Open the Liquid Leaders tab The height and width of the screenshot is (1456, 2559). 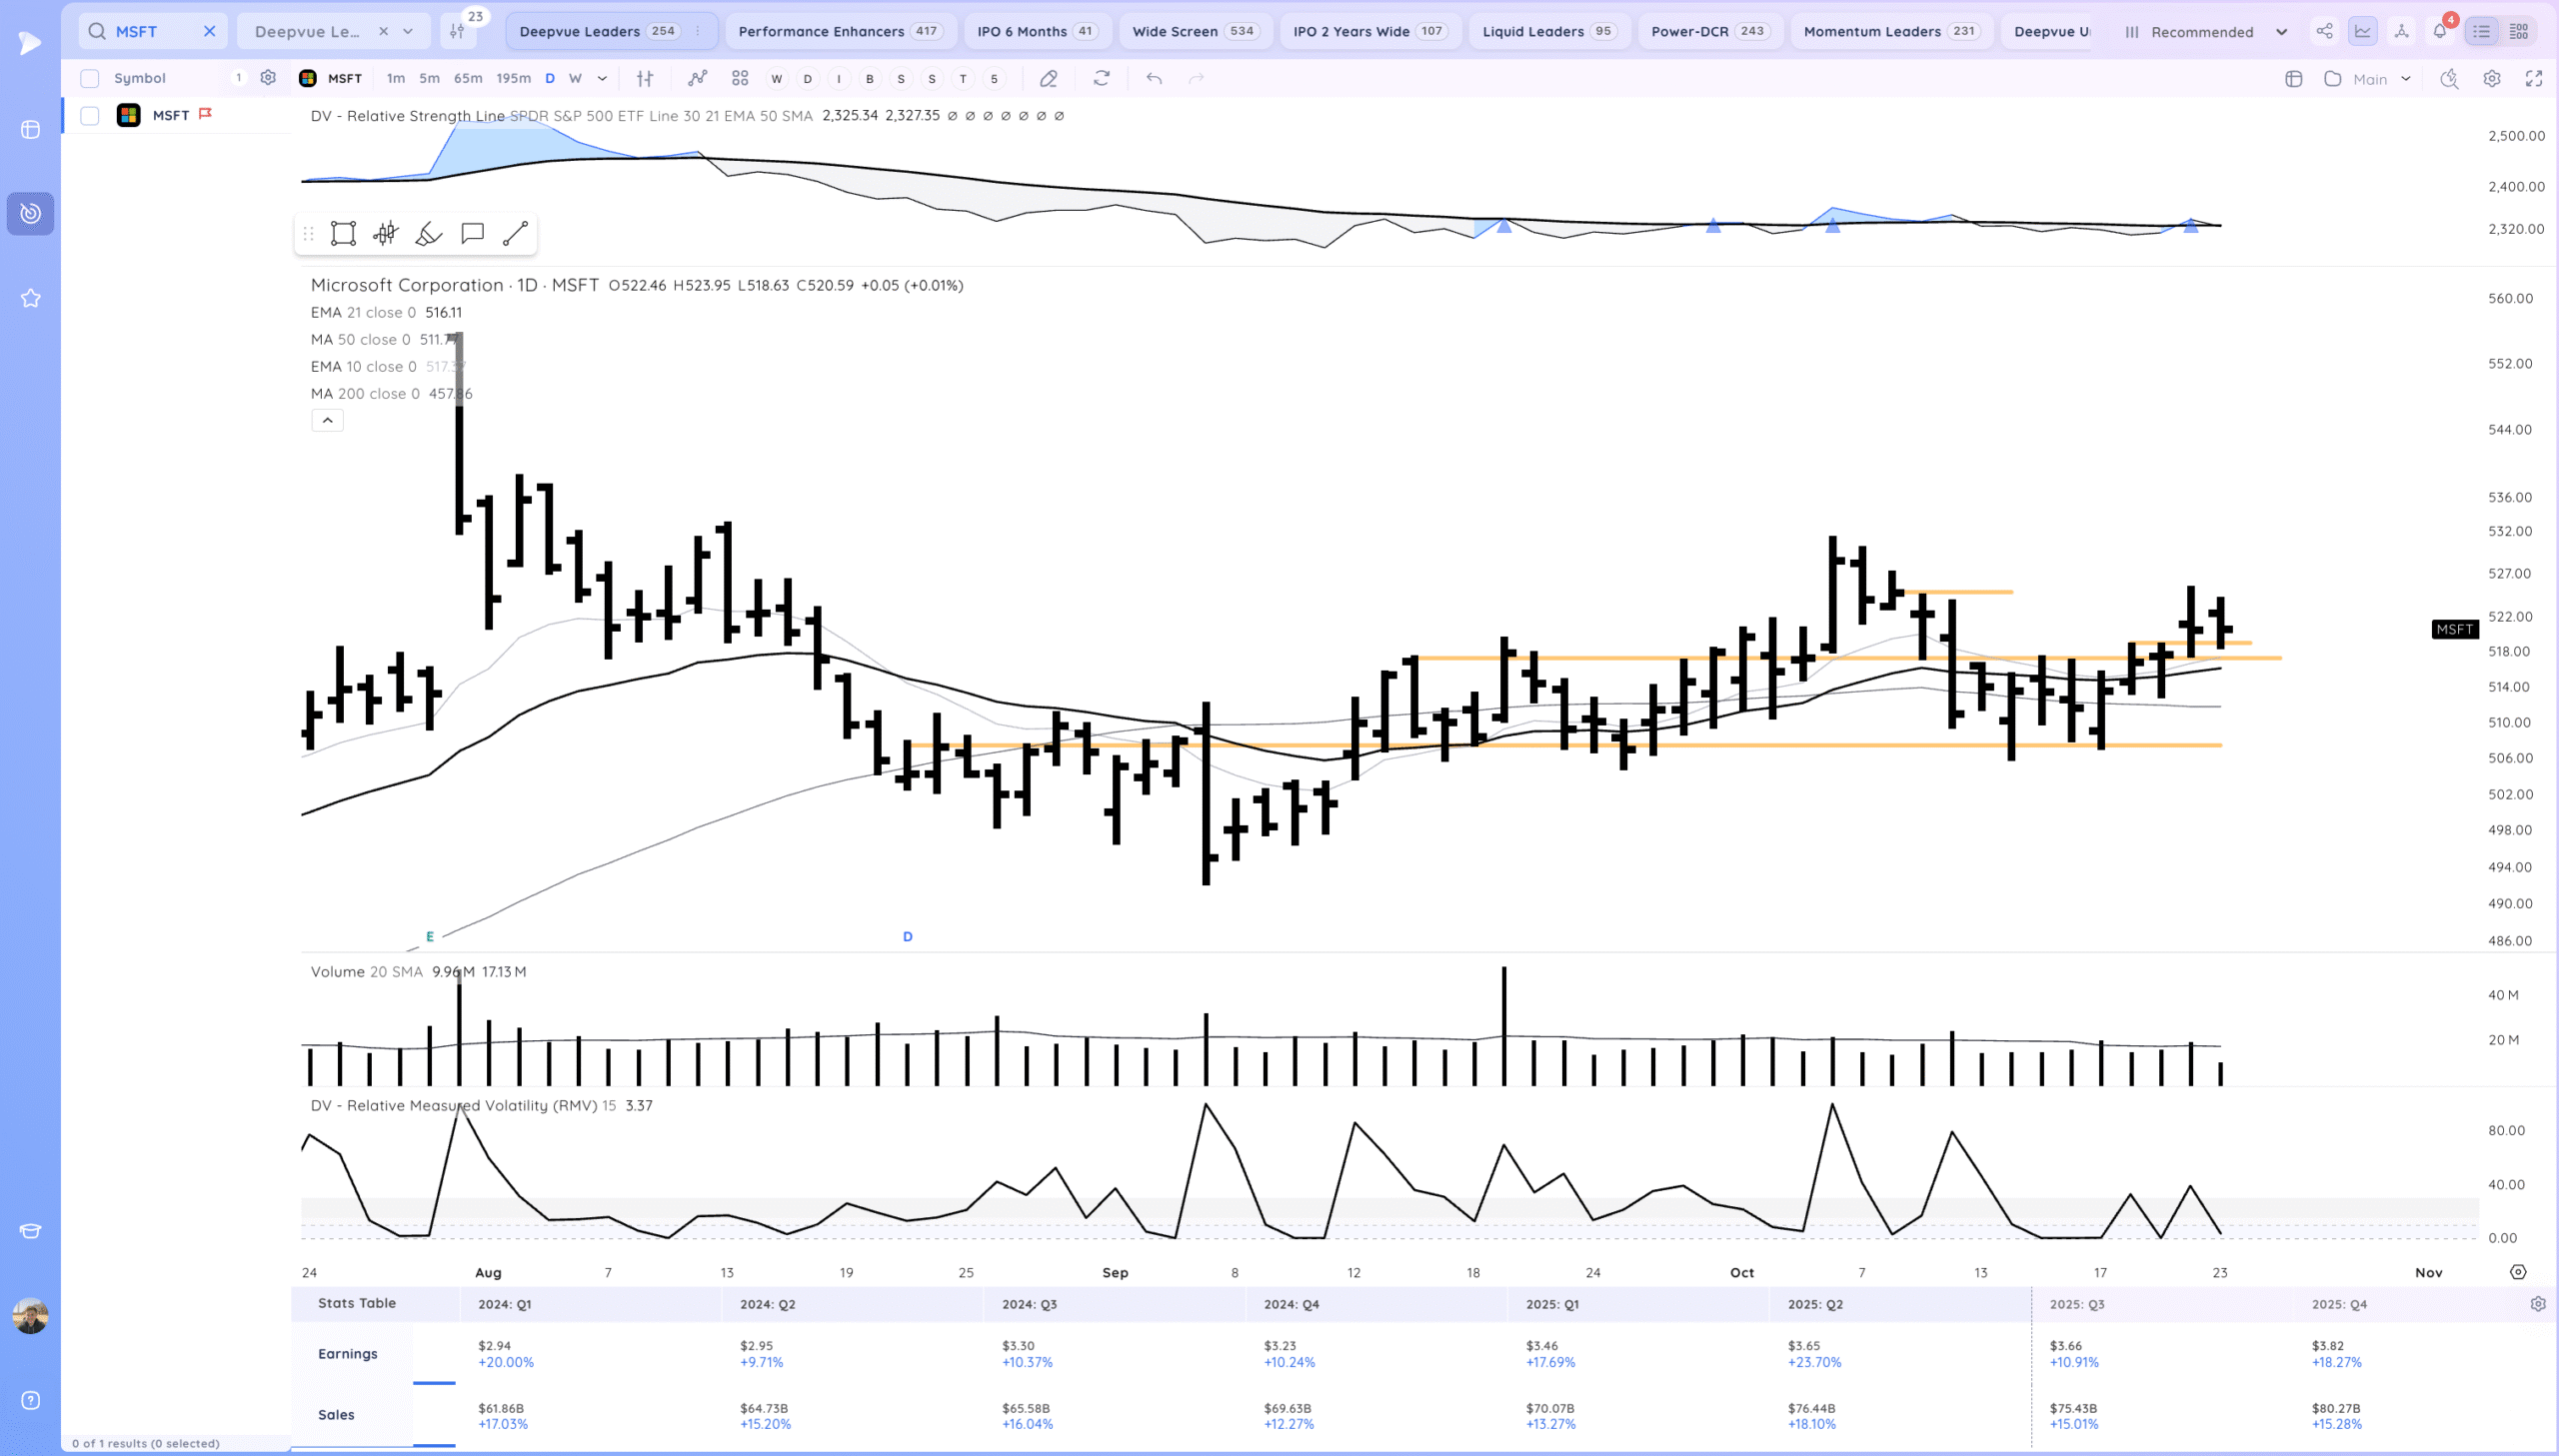1546,31
